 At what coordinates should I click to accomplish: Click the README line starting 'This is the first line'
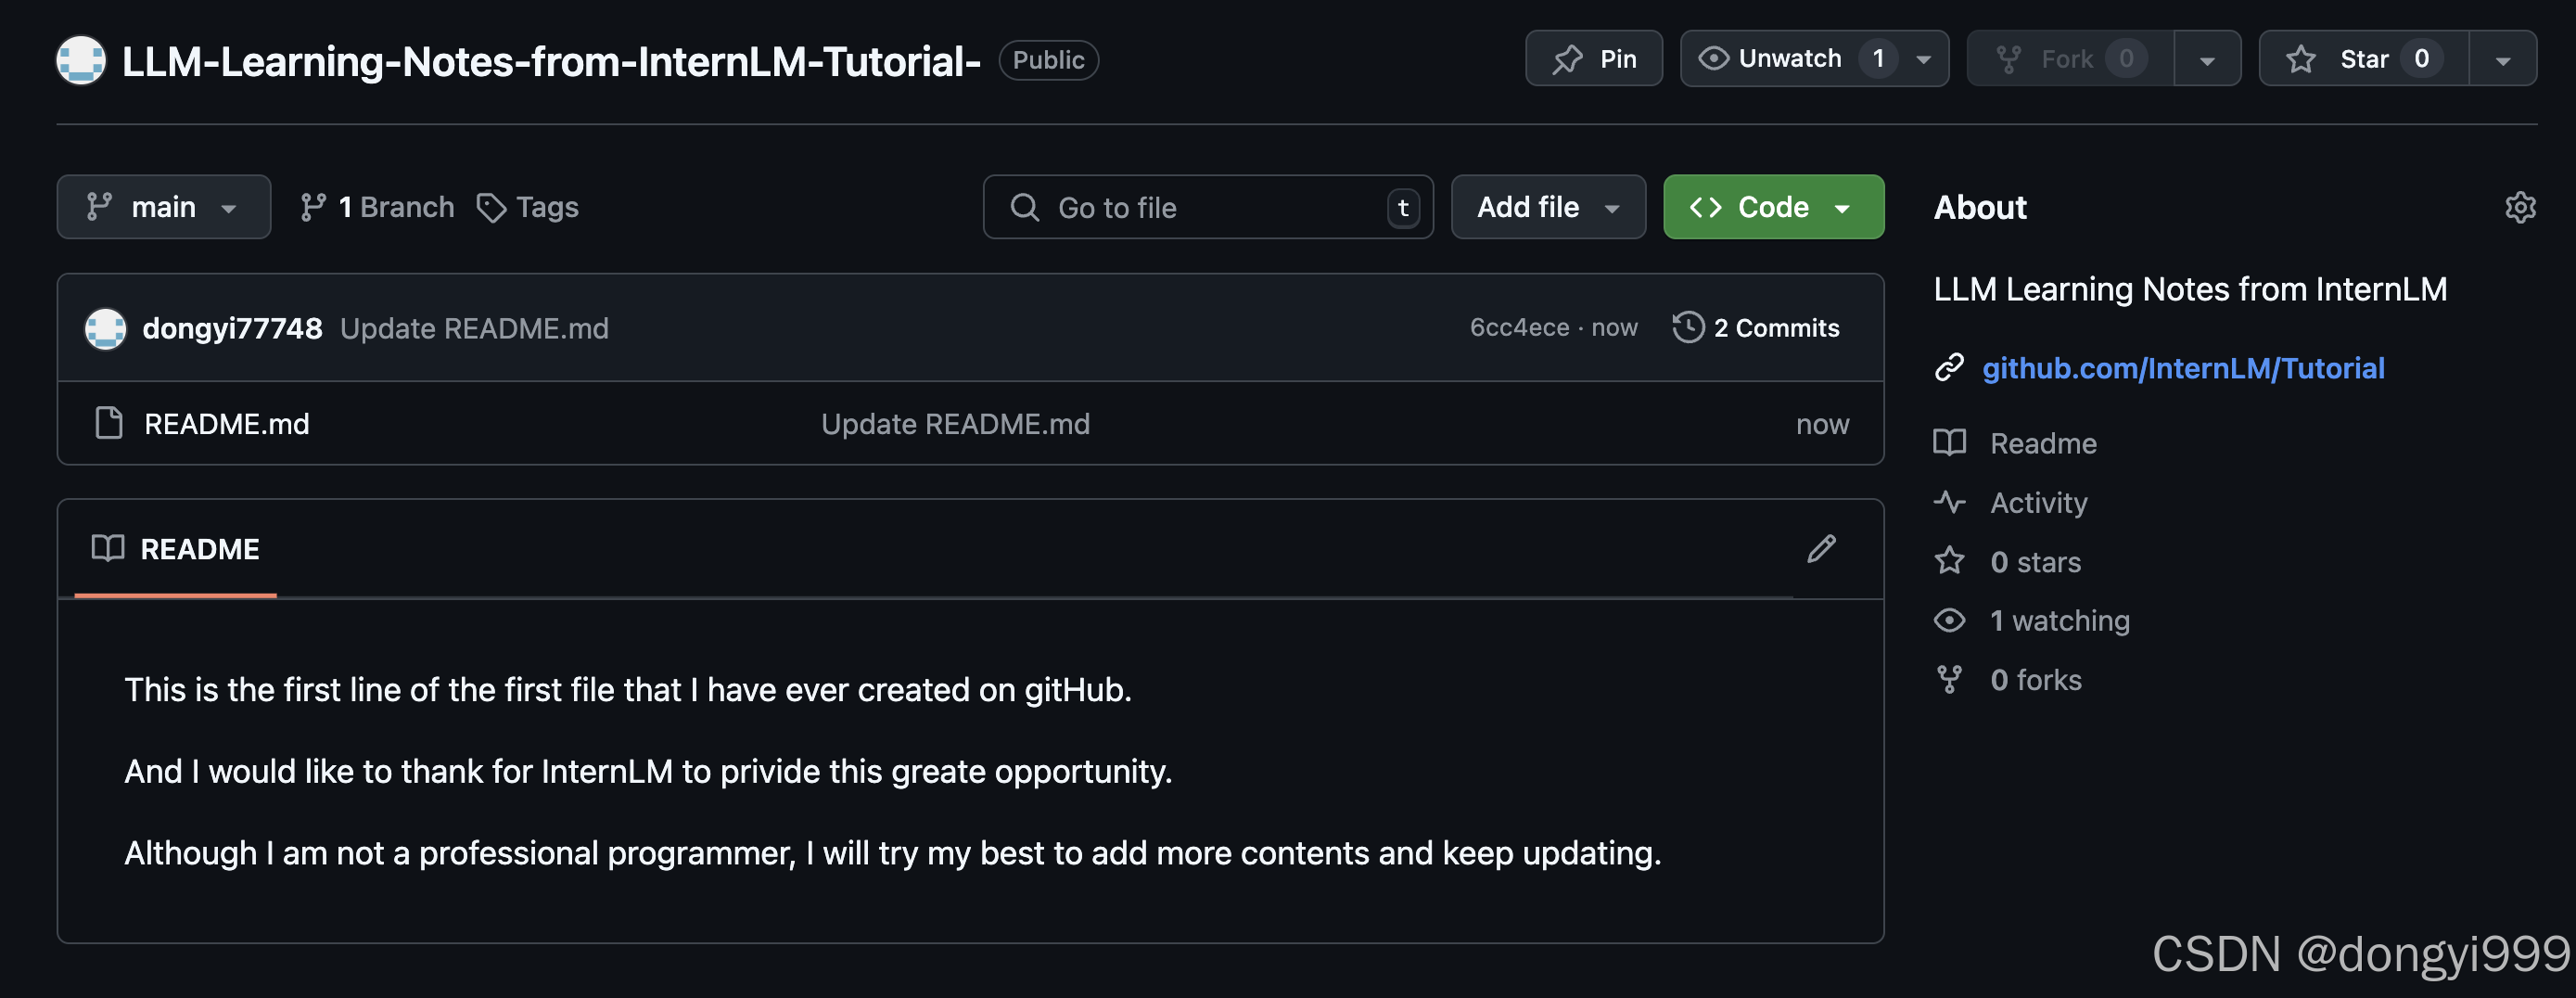(628, 690)
